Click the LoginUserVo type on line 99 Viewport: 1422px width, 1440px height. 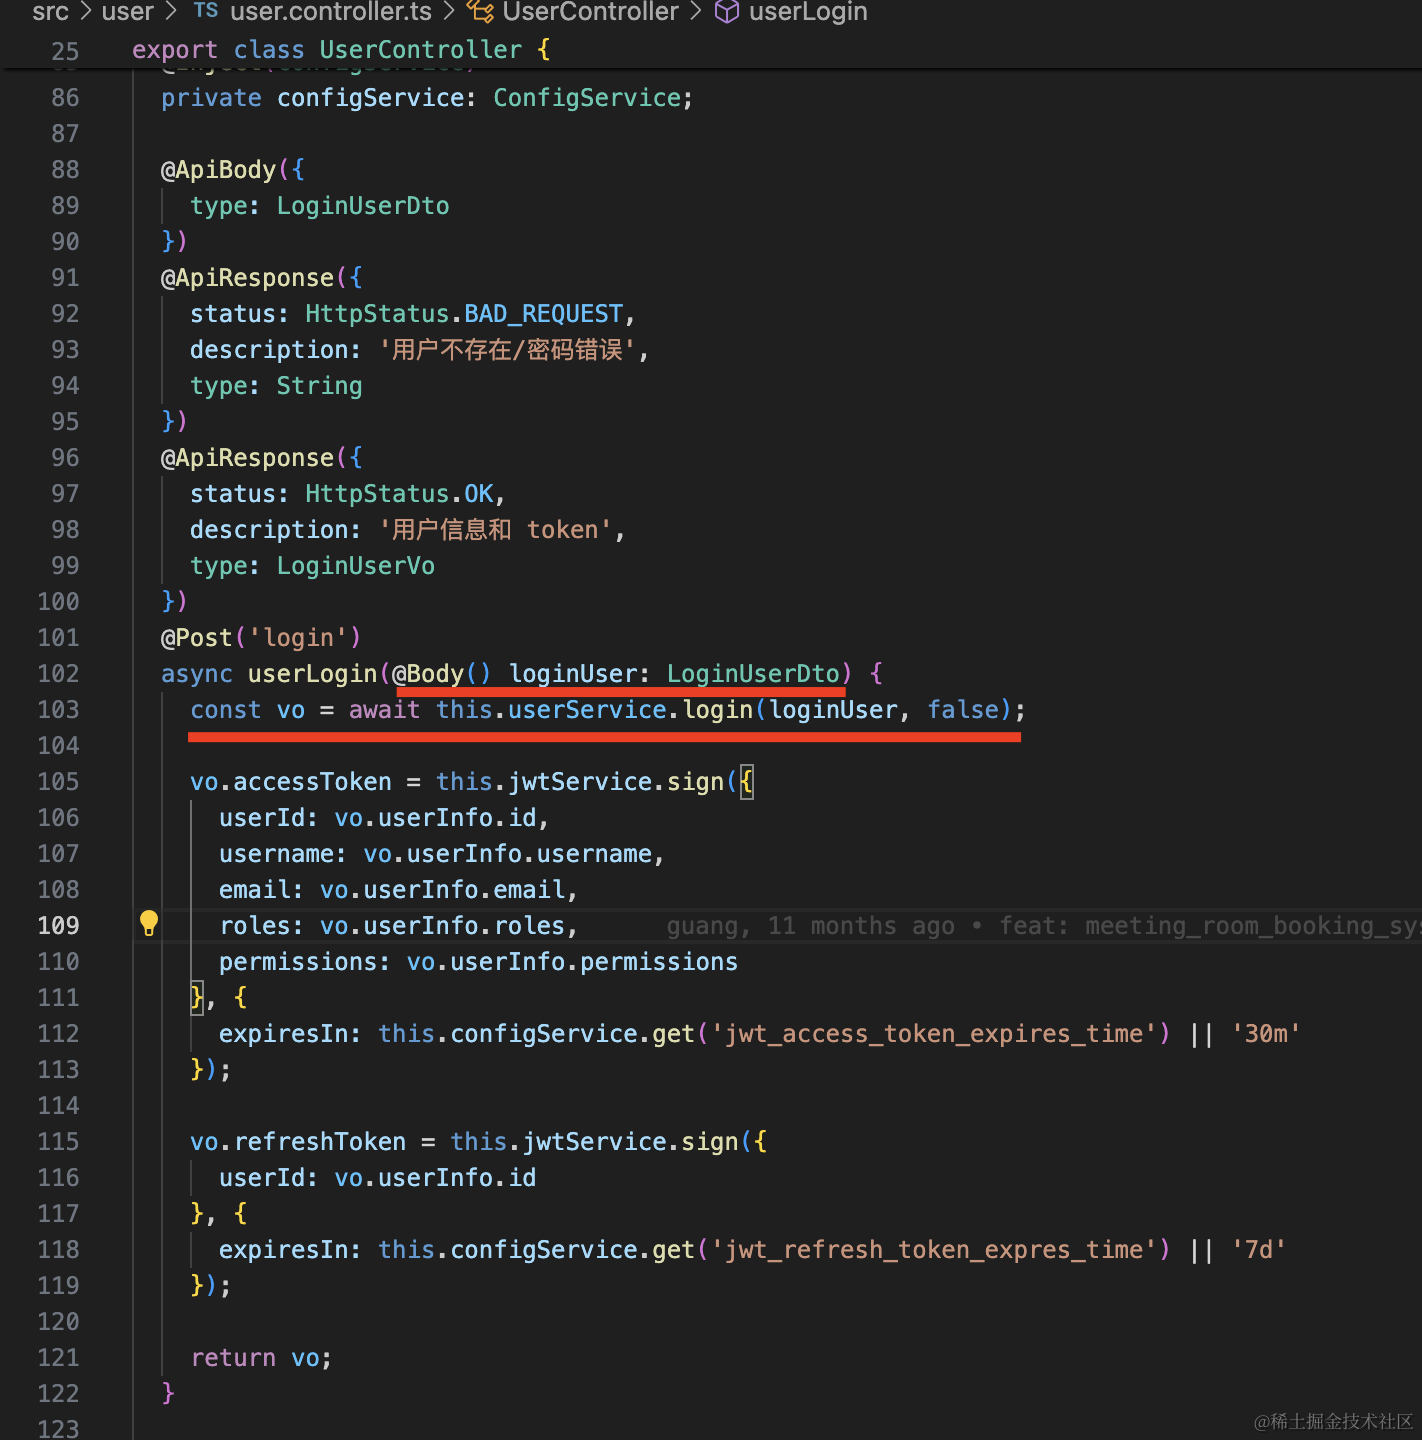tap(355, 566)
